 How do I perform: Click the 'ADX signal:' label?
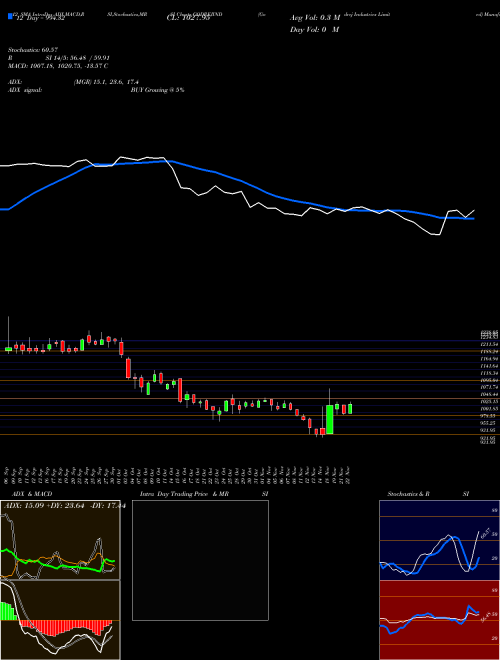(x=24, y=90)
